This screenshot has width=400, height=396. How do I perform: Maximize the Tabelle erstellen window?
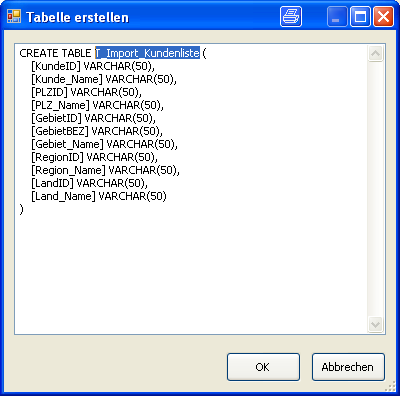coord(360,17)
